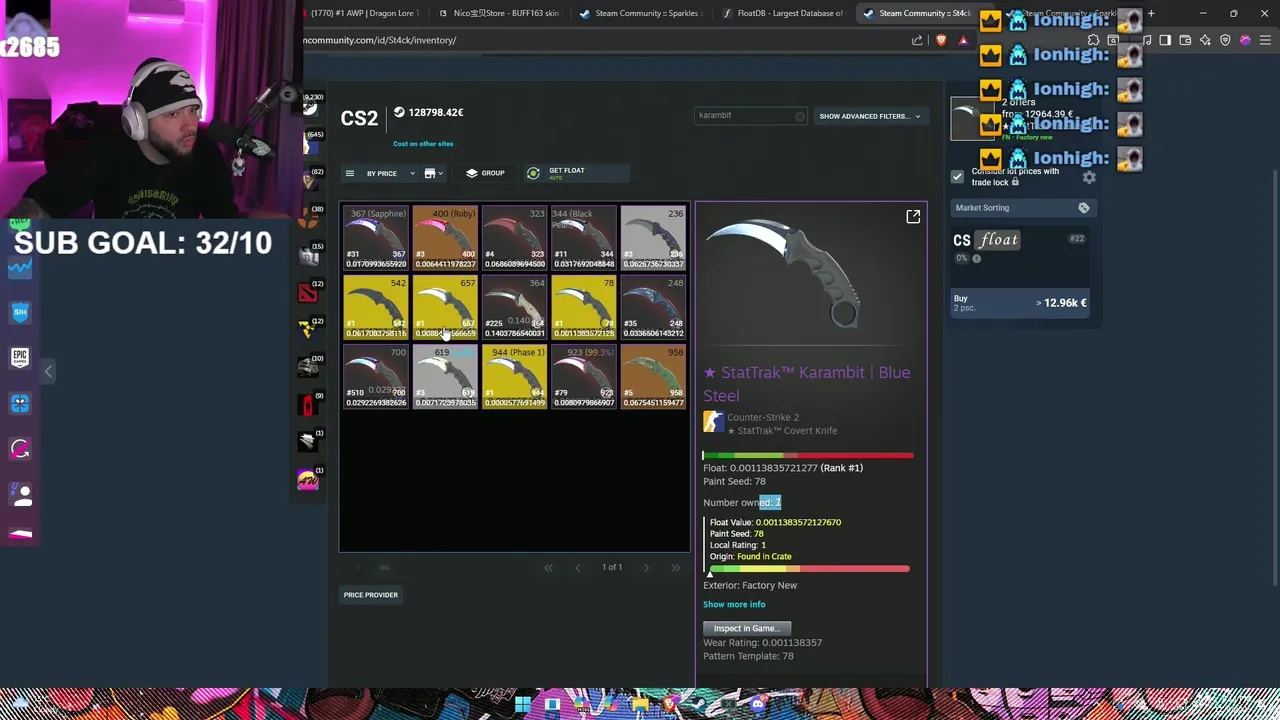This screenshot has height=720, width=1280.
Task: Open the SIH icon in far-left bar
Action: coord(20,312)
